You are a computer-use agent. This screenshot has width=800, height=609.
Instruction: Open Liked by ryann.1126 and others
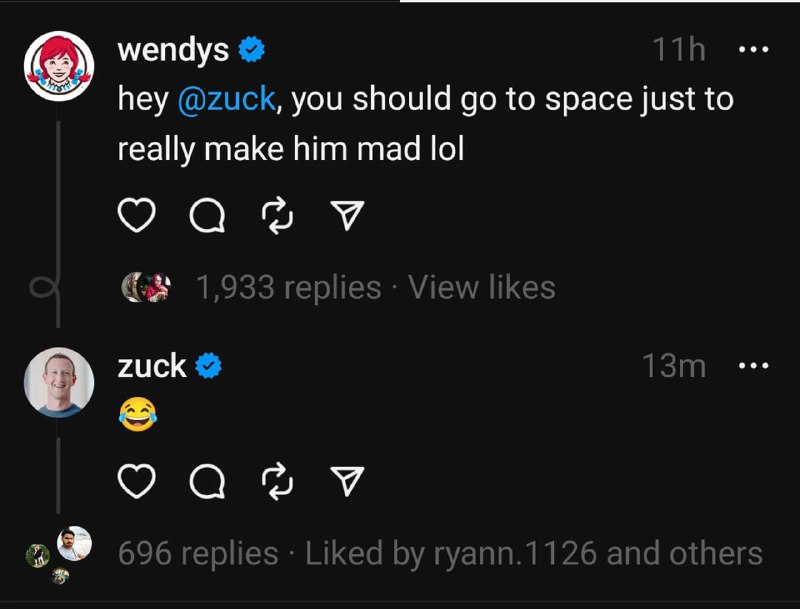click(533, 553)
